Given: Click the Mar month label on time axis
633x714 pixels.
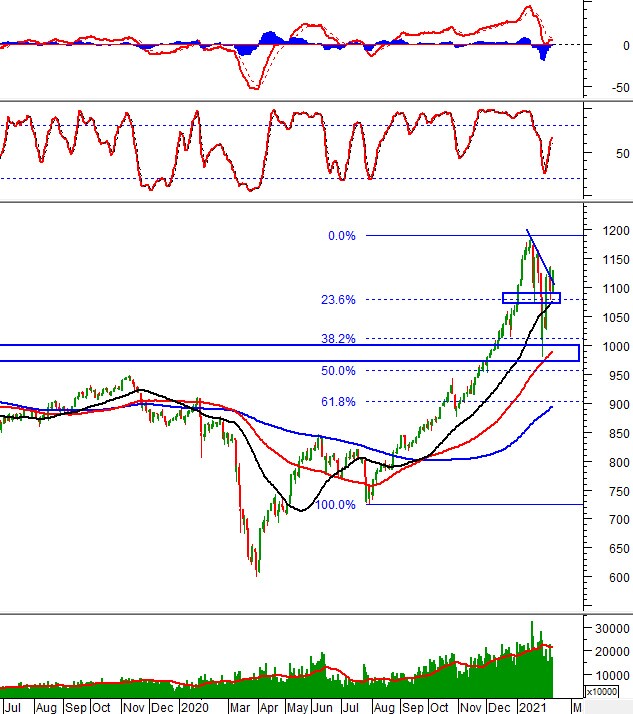Looking at the screenshot, I should coord(240,708).
